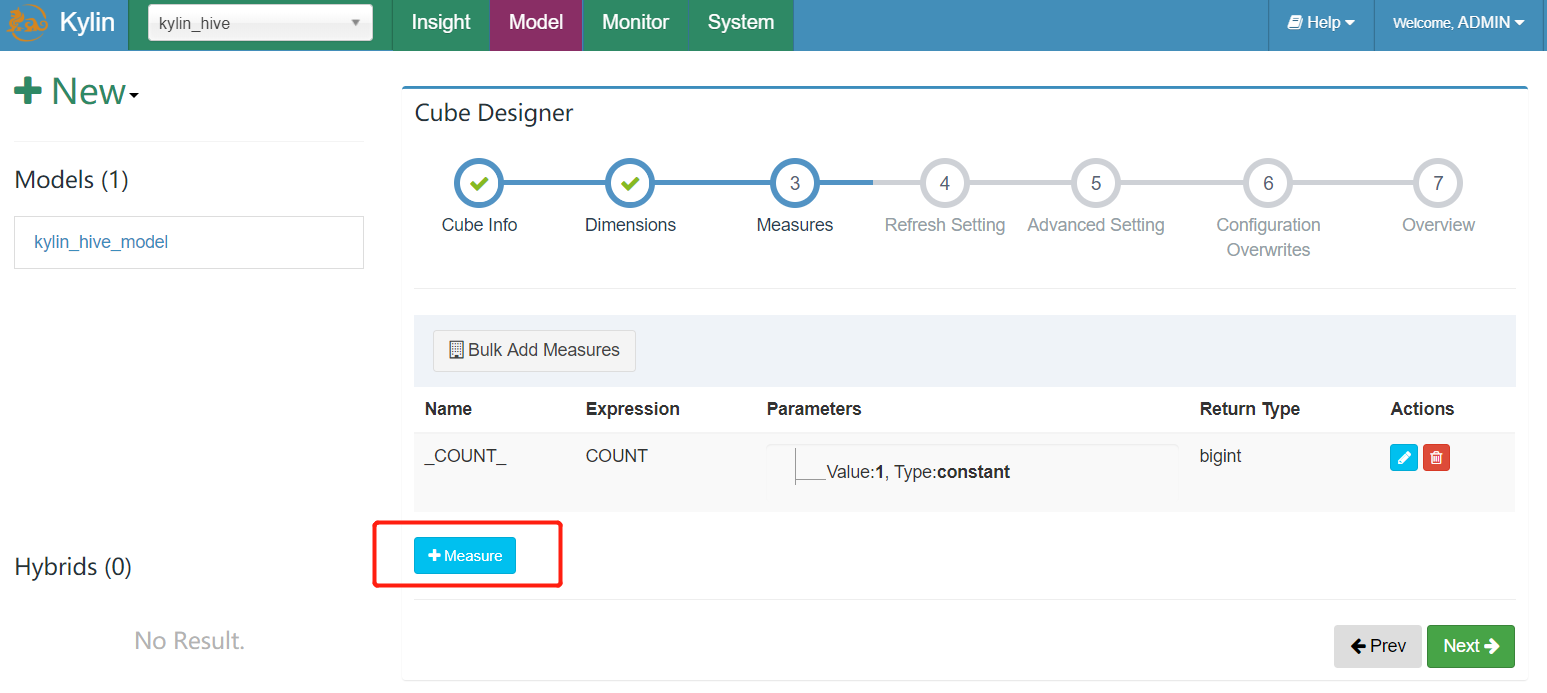Image resolution: width=1547 pixels, height=693 pixels.
Task: Click the Hybrids (0) heading
Action: 73,567
